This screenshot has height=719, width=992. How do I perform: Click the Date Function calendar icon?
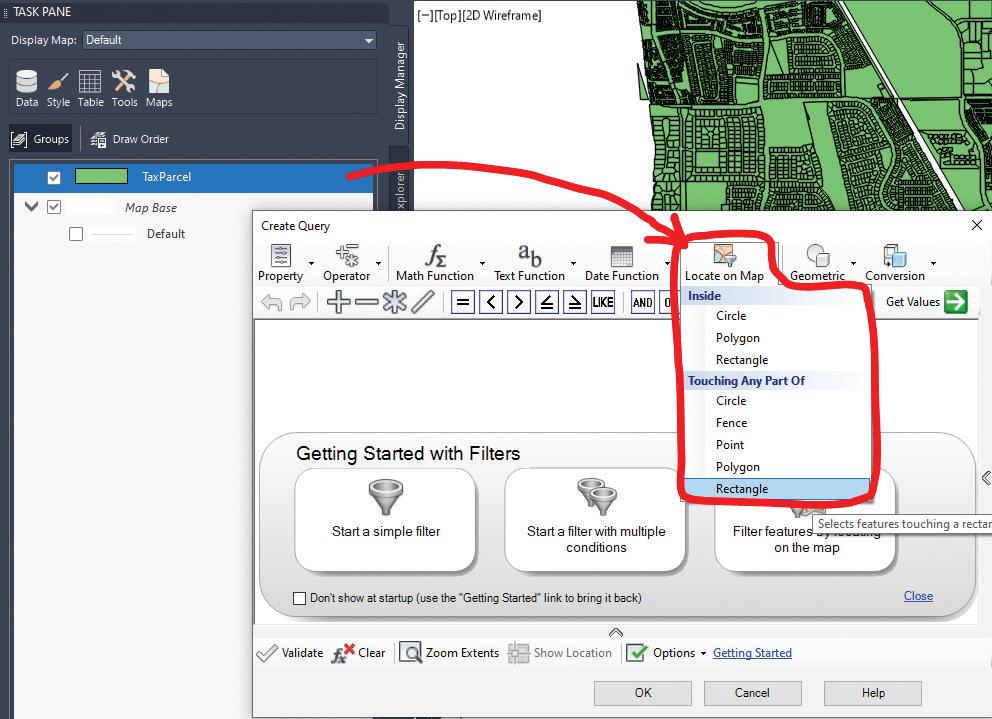click(621, 256)
